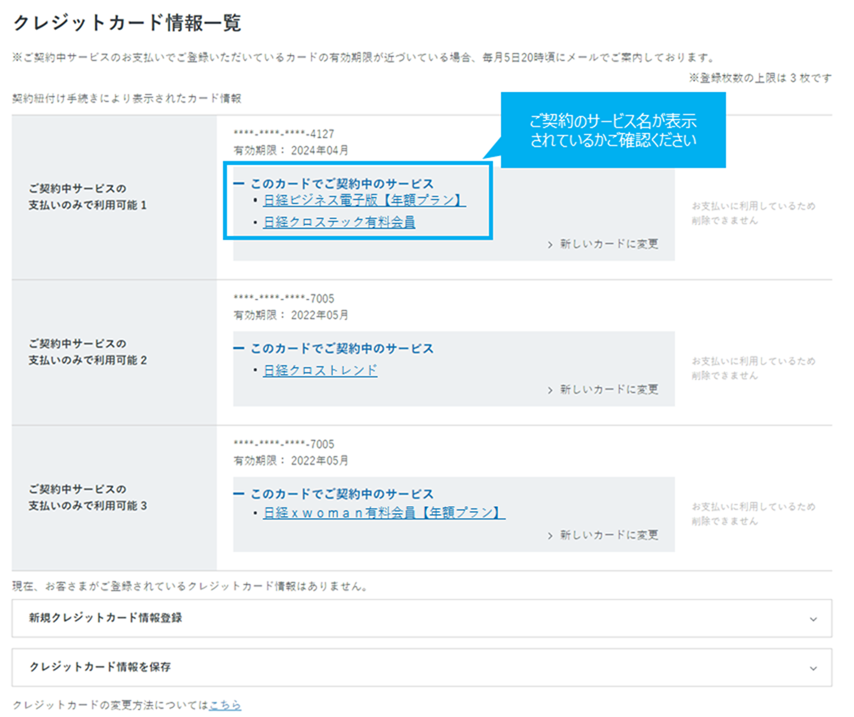The width and height of the screenshot is (854, 717).
Task: Click ※登録枚数の上限は 3 枚です note
Action: [760, 78]
